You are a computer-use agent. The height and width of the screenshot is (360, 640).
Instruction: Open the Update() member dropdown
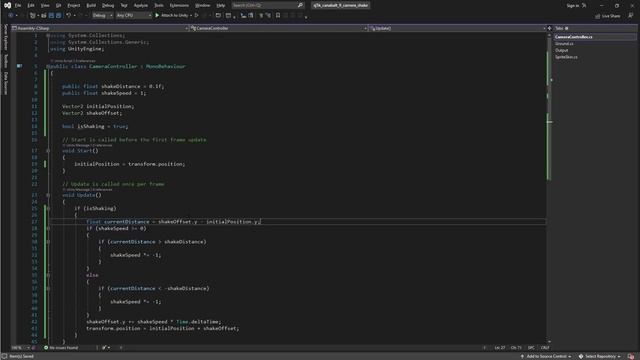[x=458, y=28]
